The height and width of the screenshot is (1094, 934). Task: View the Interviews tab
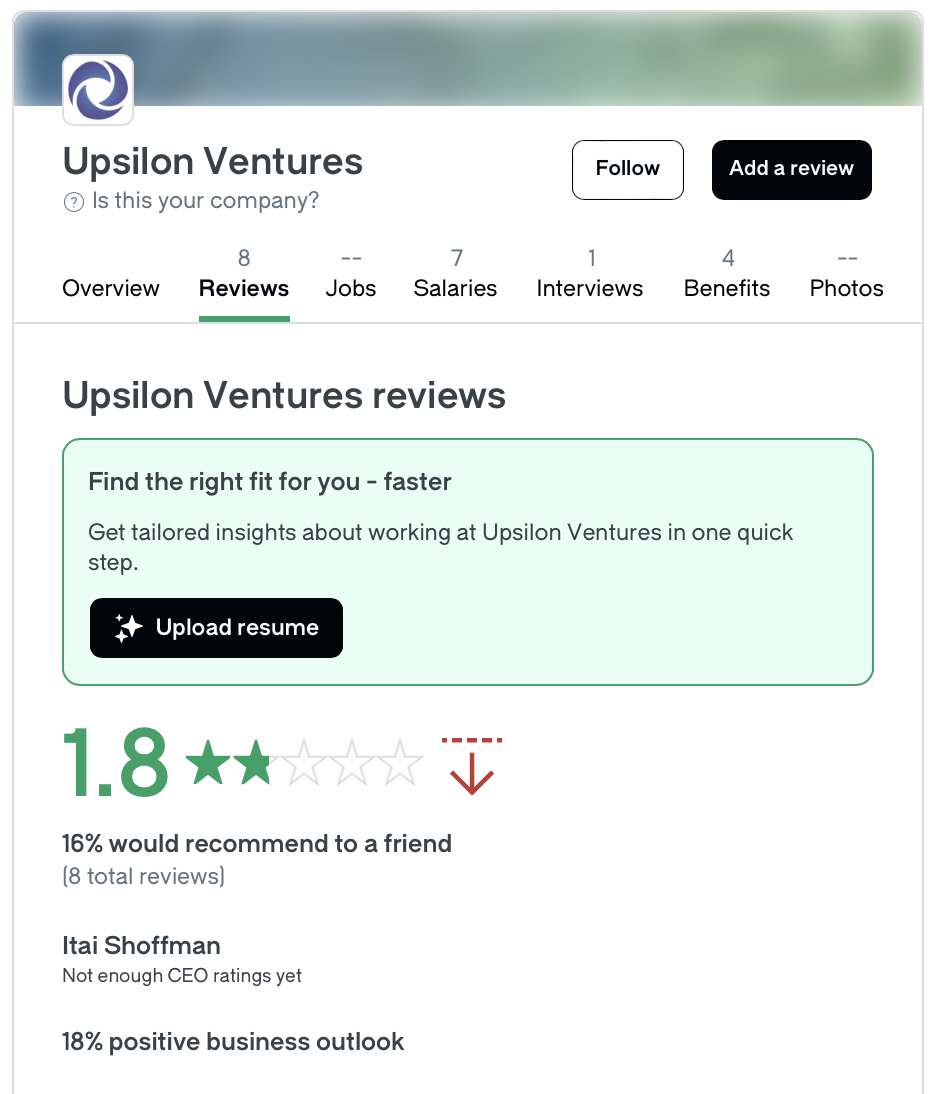click(590, 276)
